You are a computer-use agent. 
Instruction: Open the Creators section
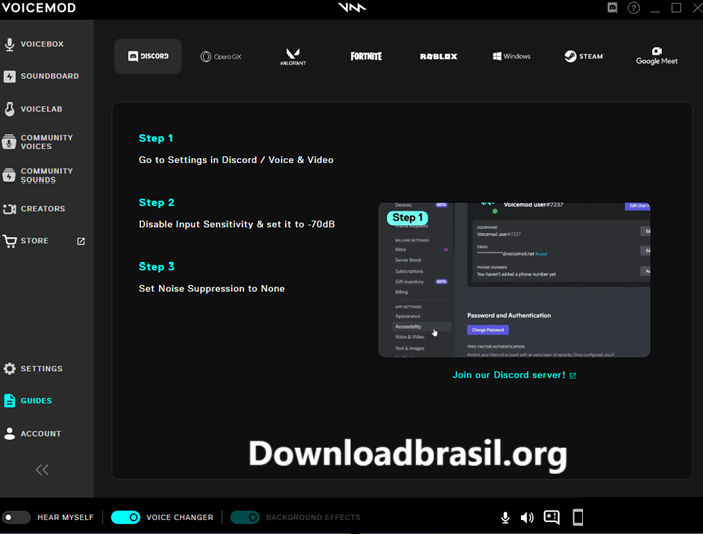34,208
